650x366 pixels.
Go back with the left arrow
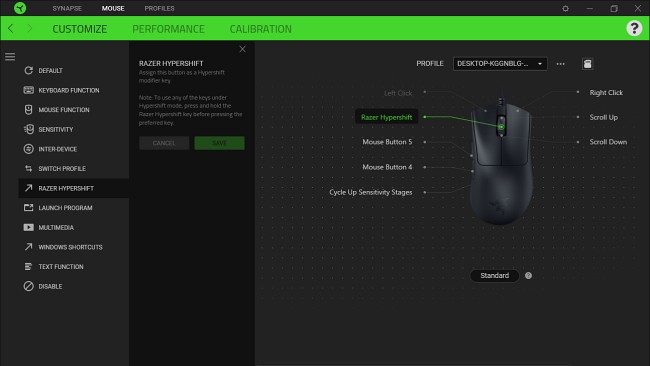[10, 29]
